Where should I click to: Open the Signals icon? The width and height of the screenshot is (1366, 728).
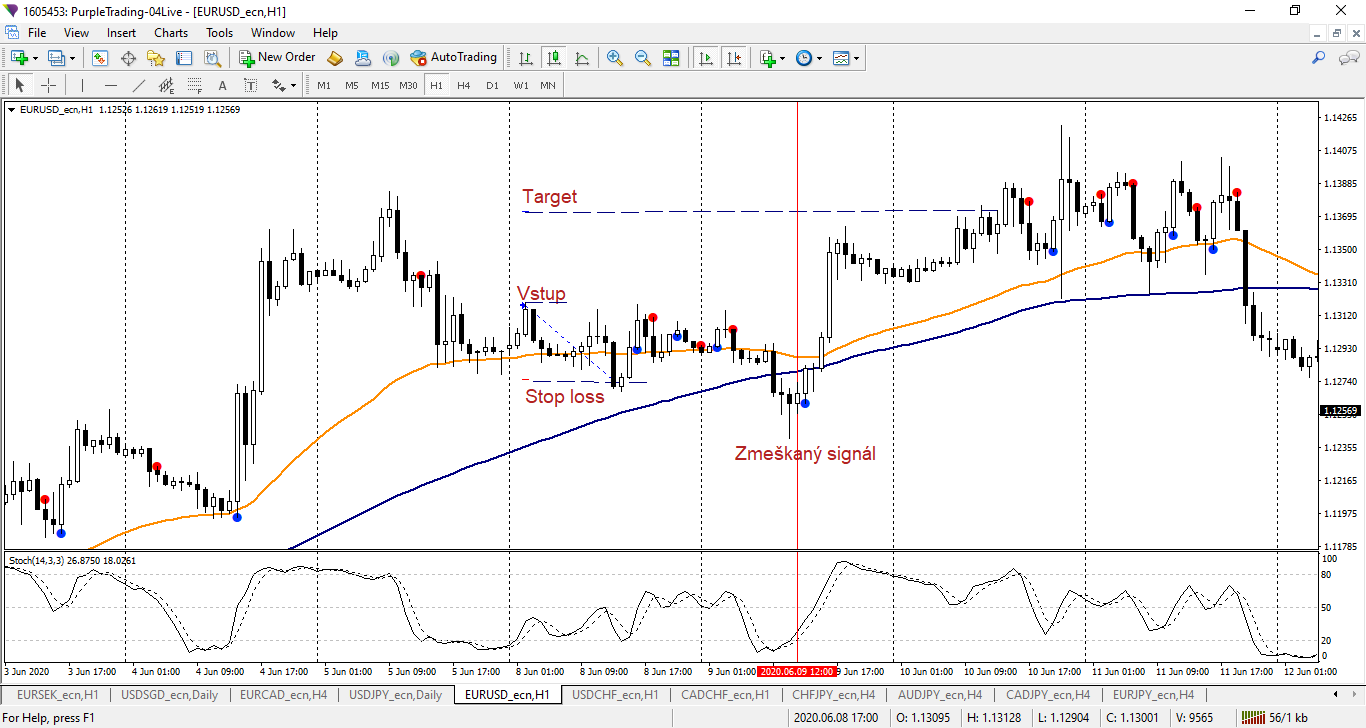tap(391, 58)
